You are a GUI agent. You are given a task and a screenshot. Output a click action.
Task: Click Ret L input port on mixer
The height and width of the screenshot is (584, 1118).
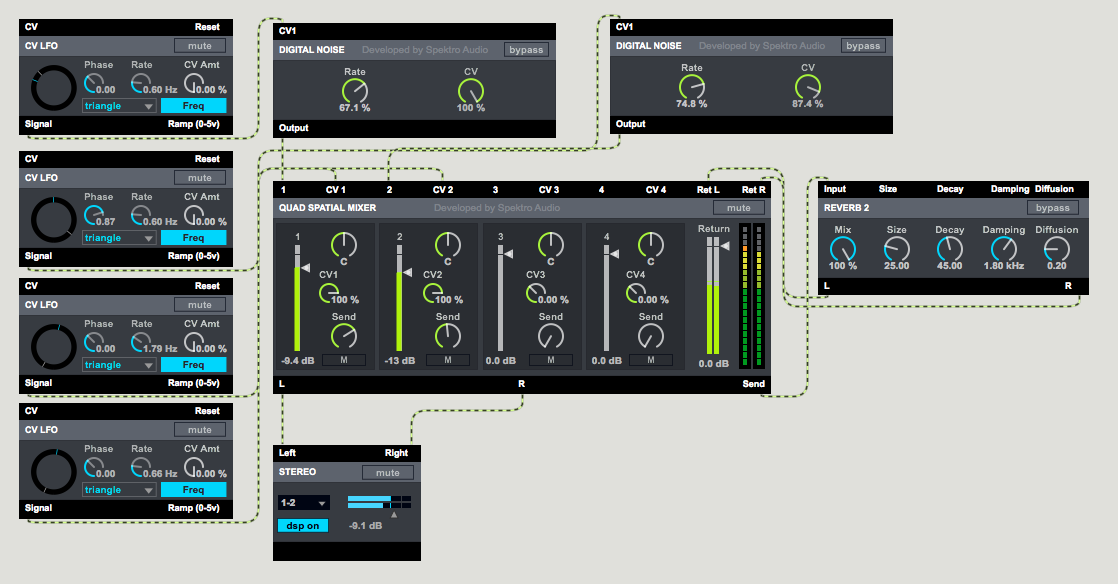(708, 190)
